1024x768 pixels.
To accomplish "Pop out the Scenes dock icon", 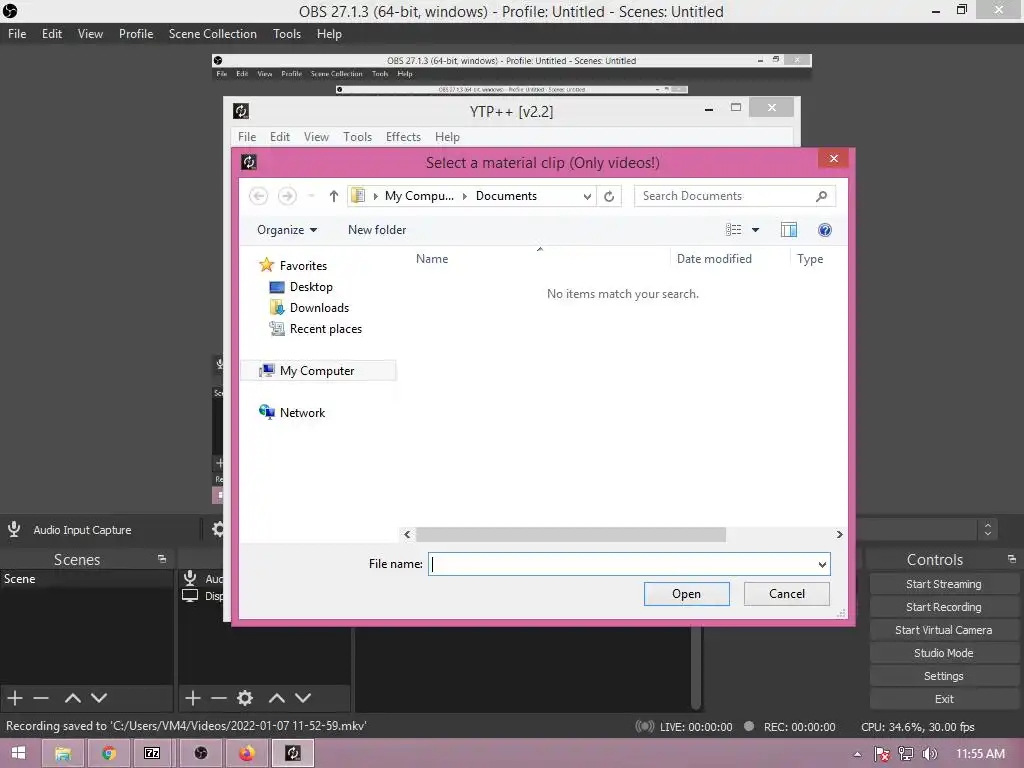I will (x=162, y=559).
